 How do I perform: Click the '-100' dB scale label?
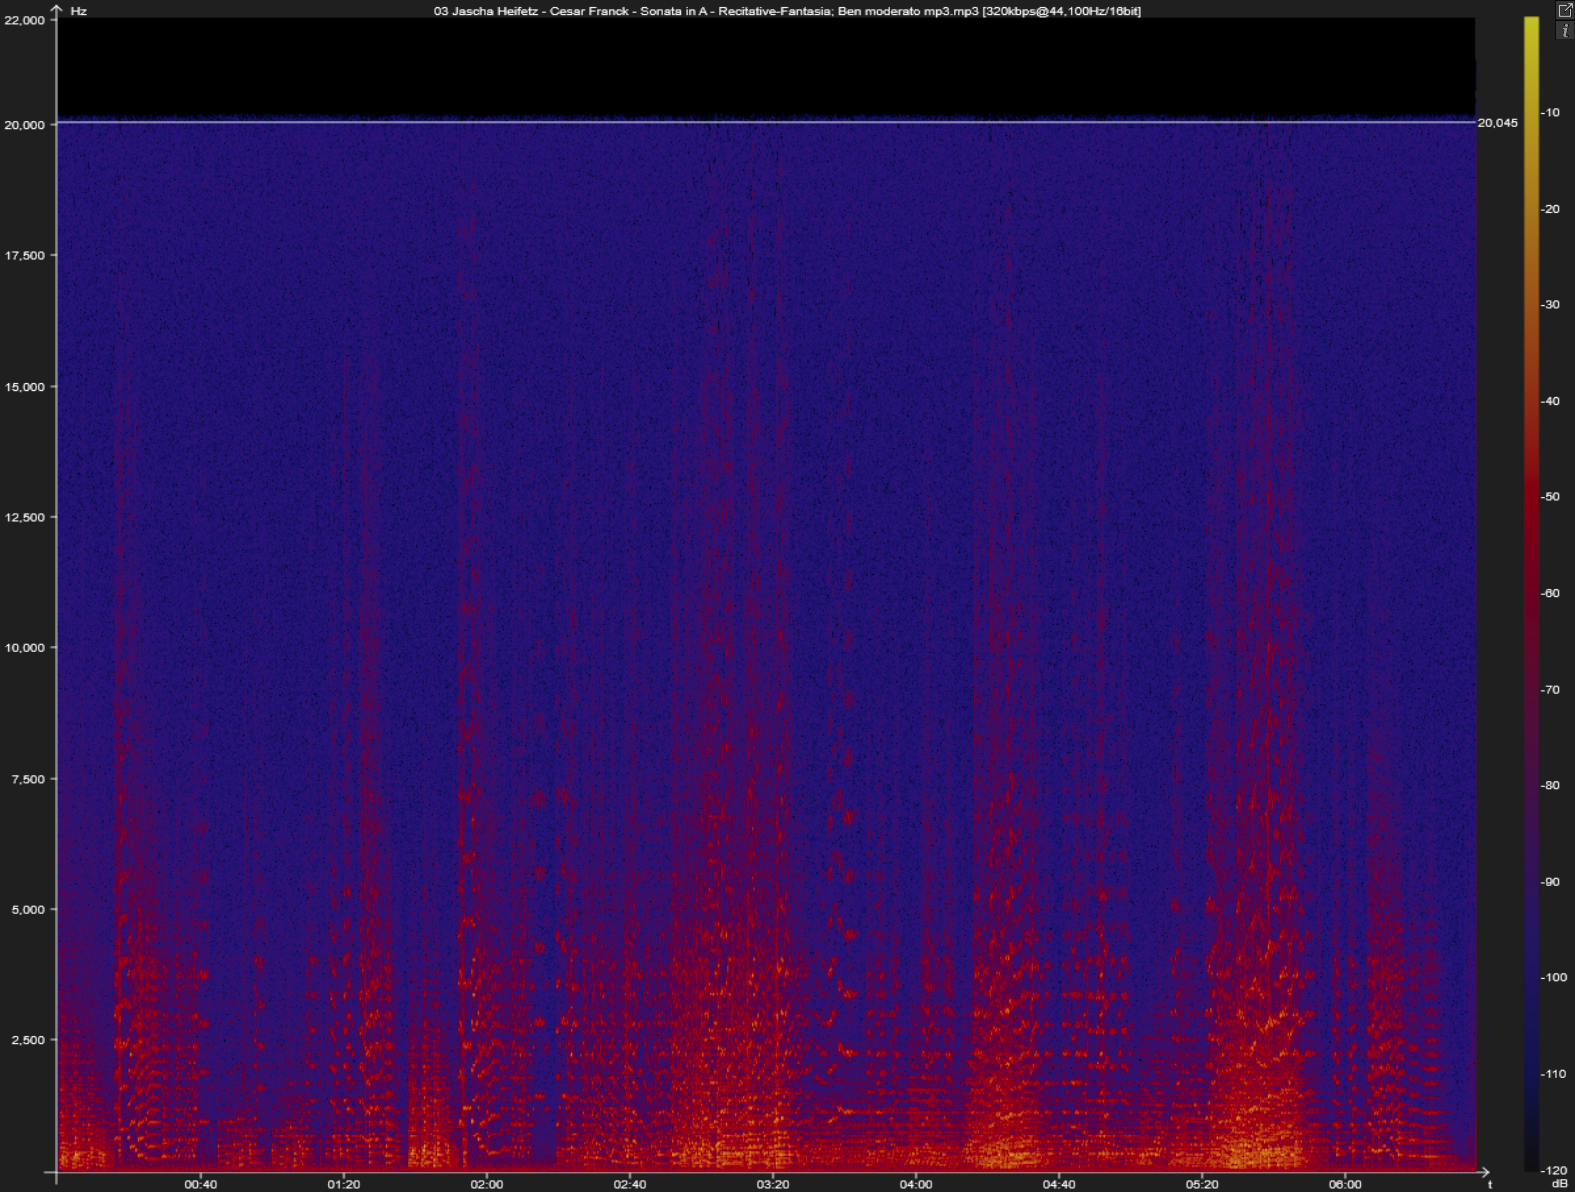(1554, 978)
